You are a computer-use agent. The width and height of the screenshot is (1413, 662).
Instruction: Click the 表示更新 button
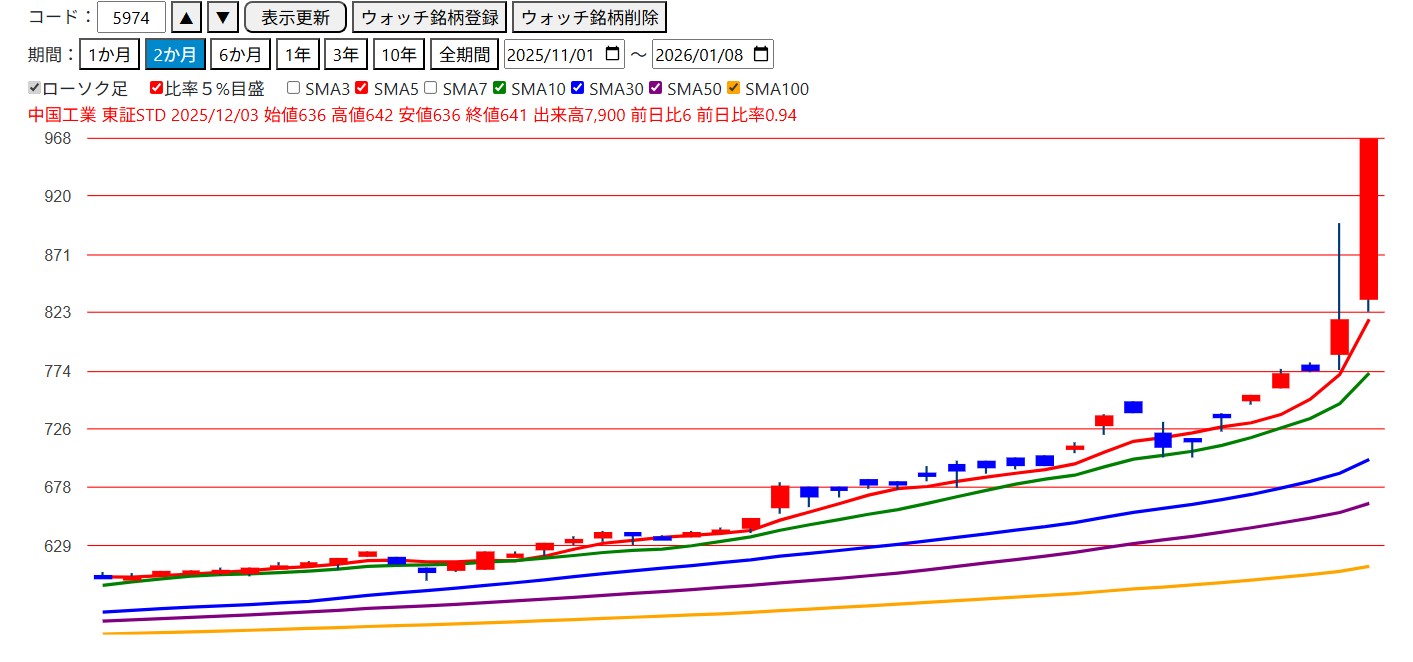pyautogui.click(x=295, y=17)
